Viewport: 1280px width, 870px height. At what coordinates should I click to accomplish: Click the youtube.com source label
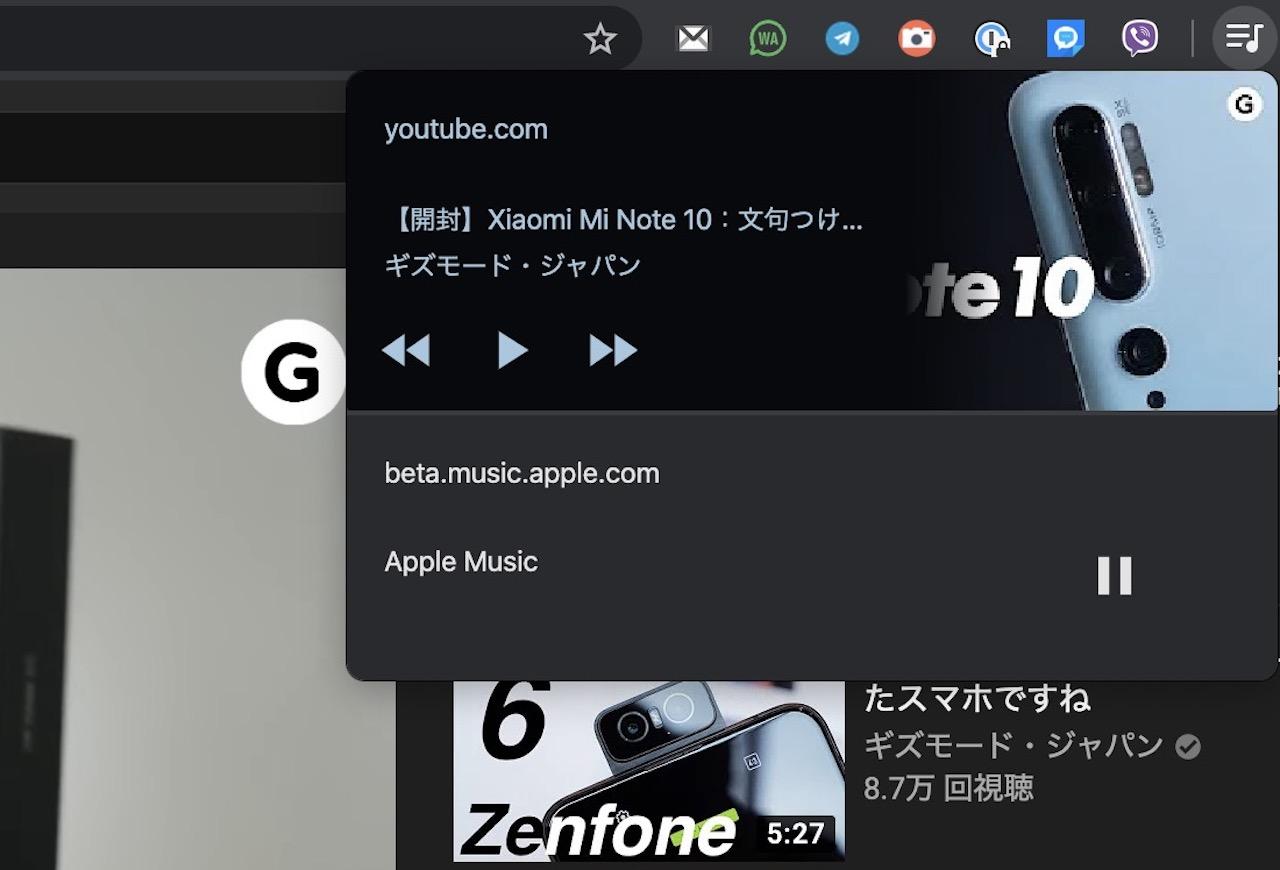click(x=466, y=129)
